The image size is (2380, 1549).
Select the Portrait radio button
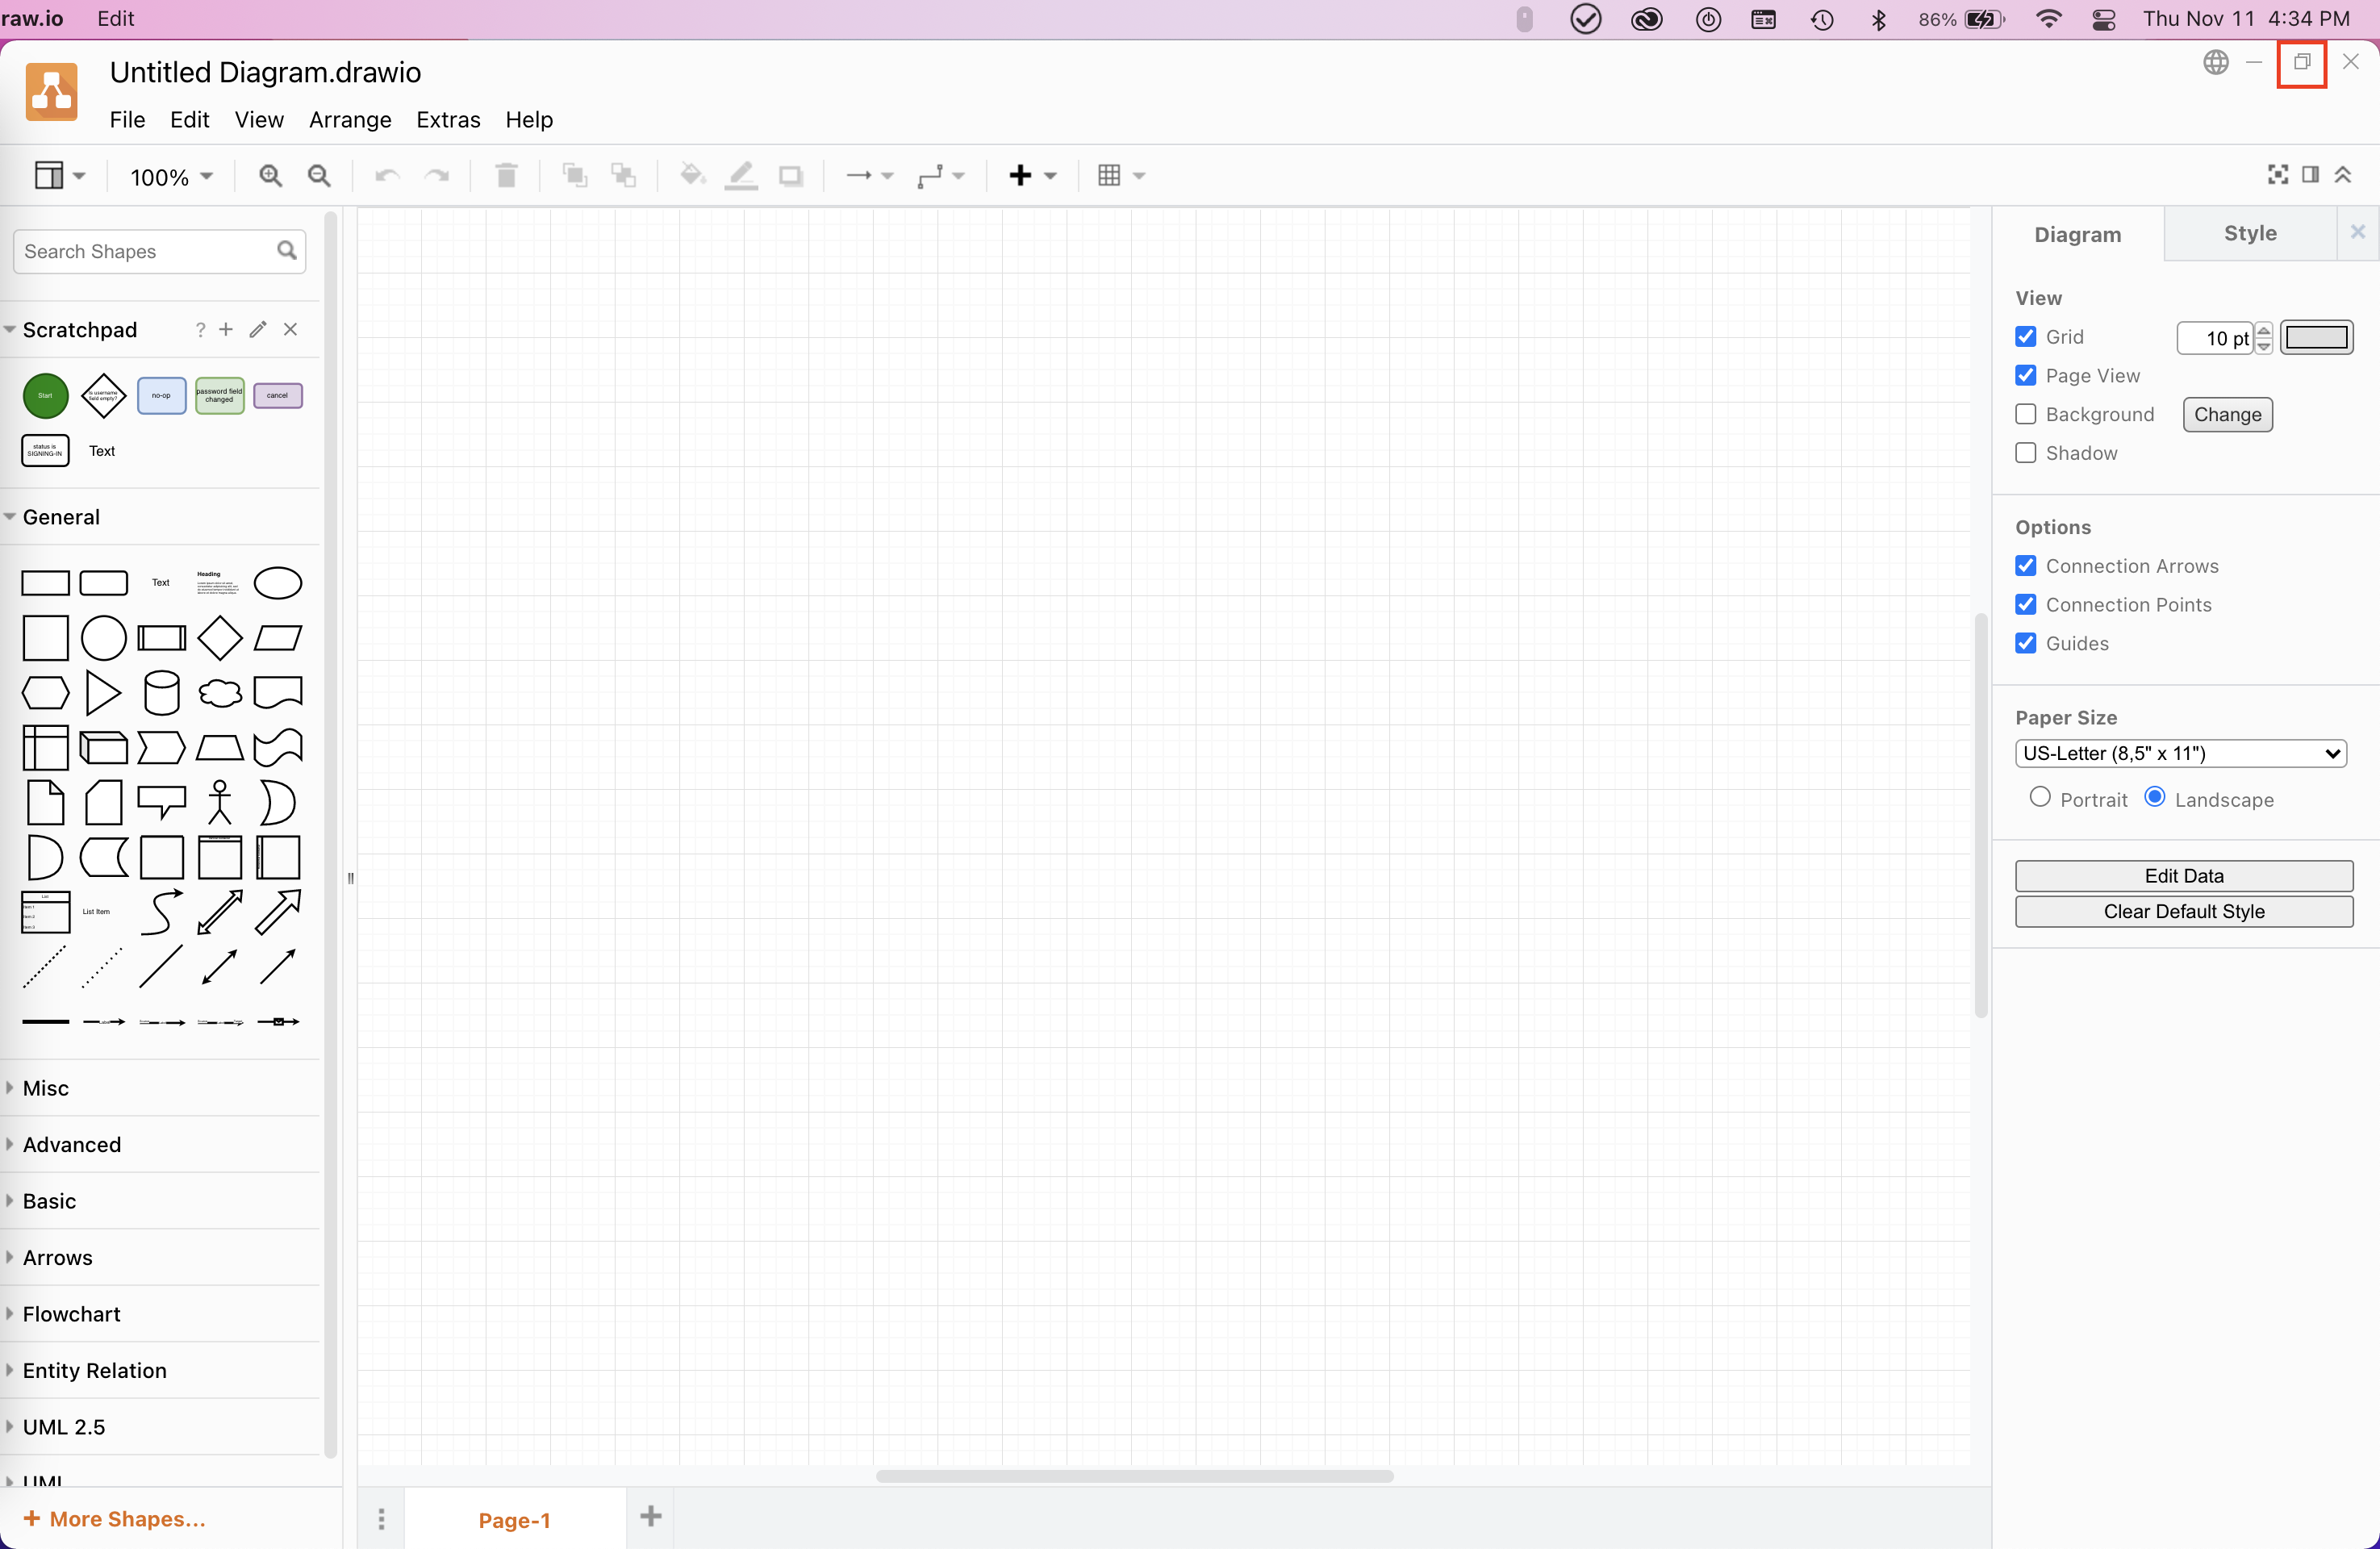click(2040, 798)
